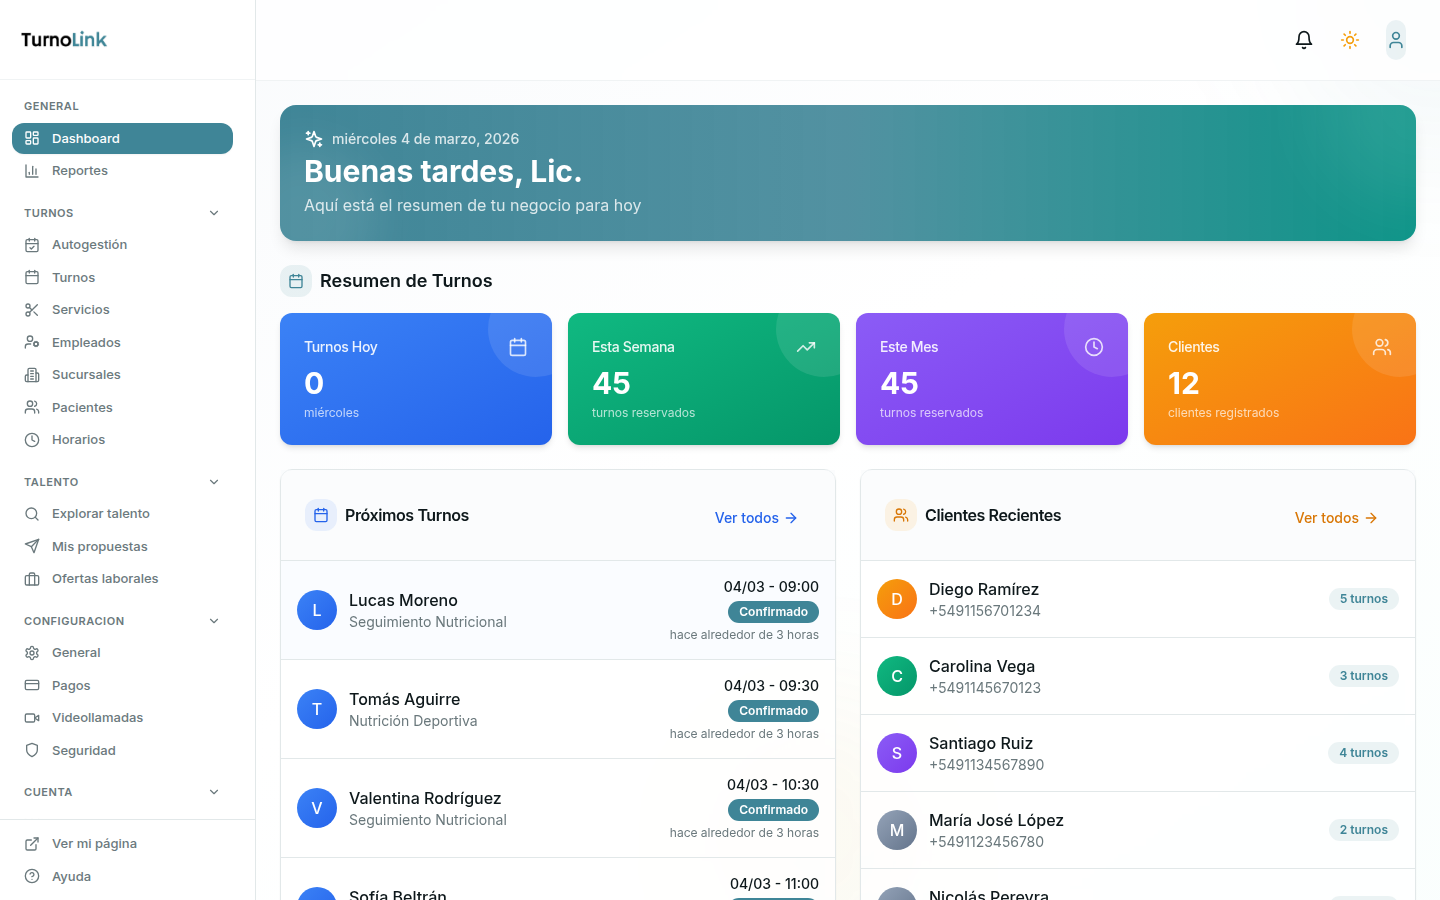The width and height of the screenshot is (1440, 900).
Task: Click the 5 turnos badge for Diego Ramírez
Action: [1363, 598]
